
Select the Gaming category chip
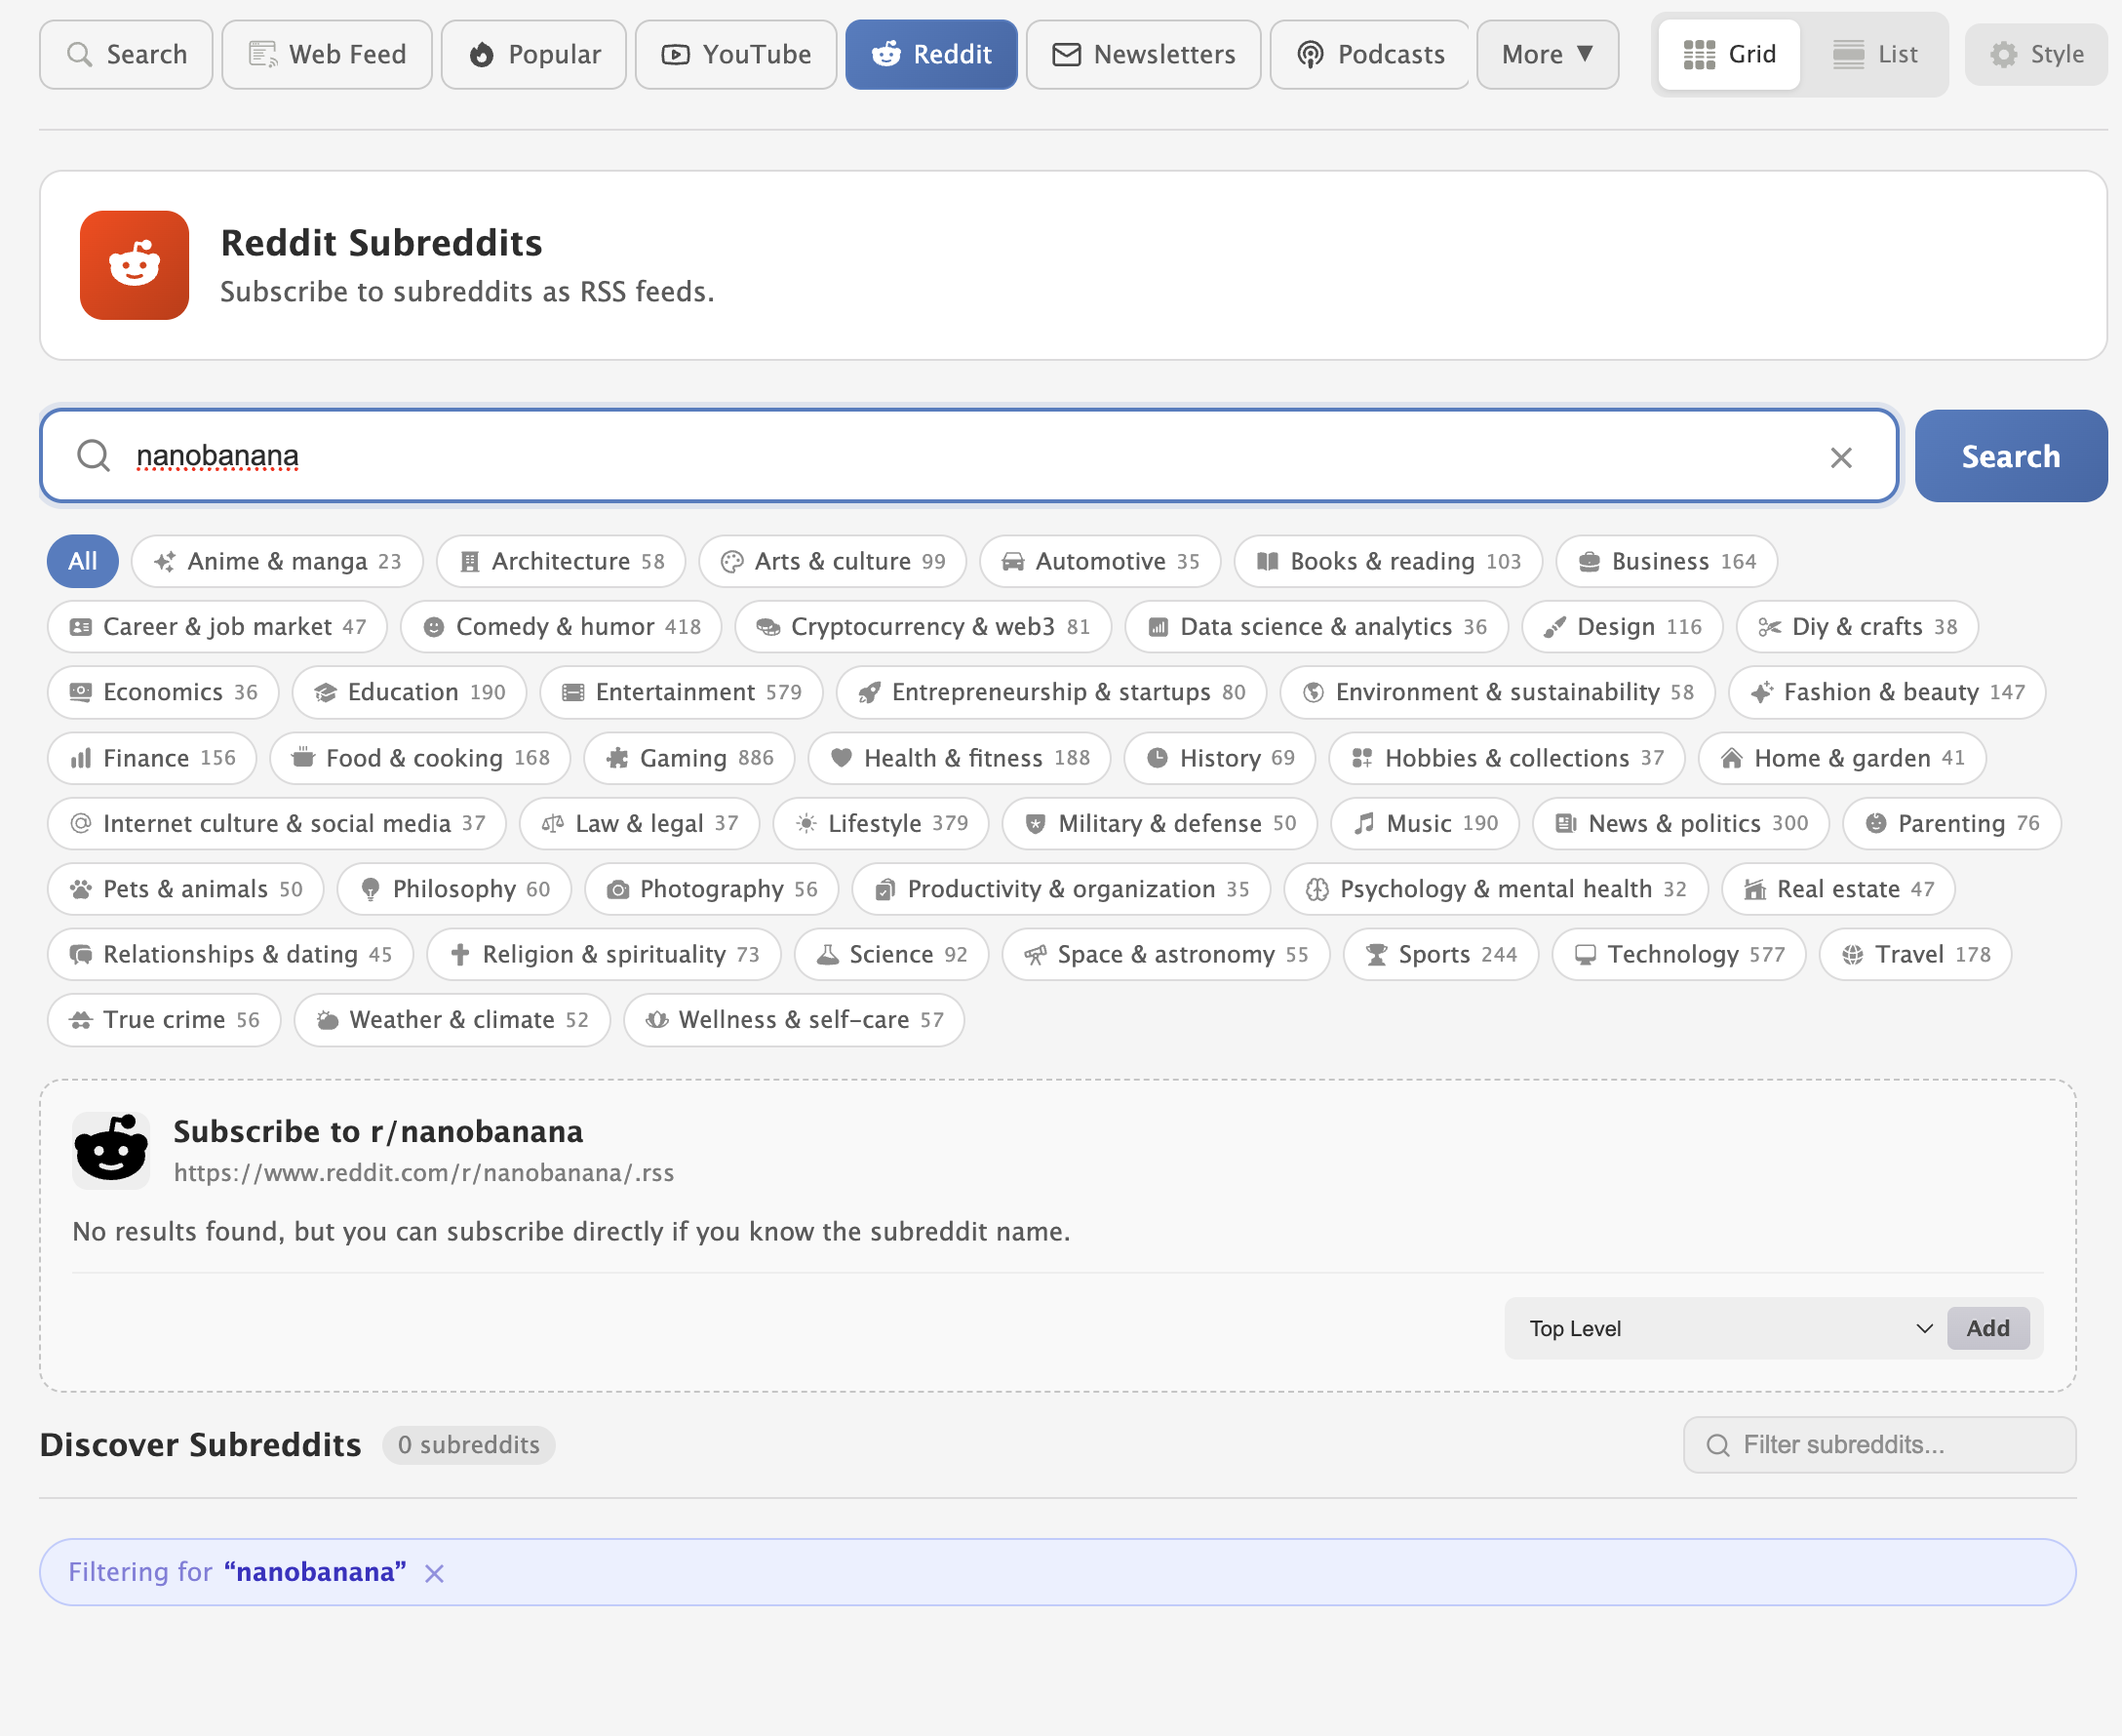coord(689,758)
